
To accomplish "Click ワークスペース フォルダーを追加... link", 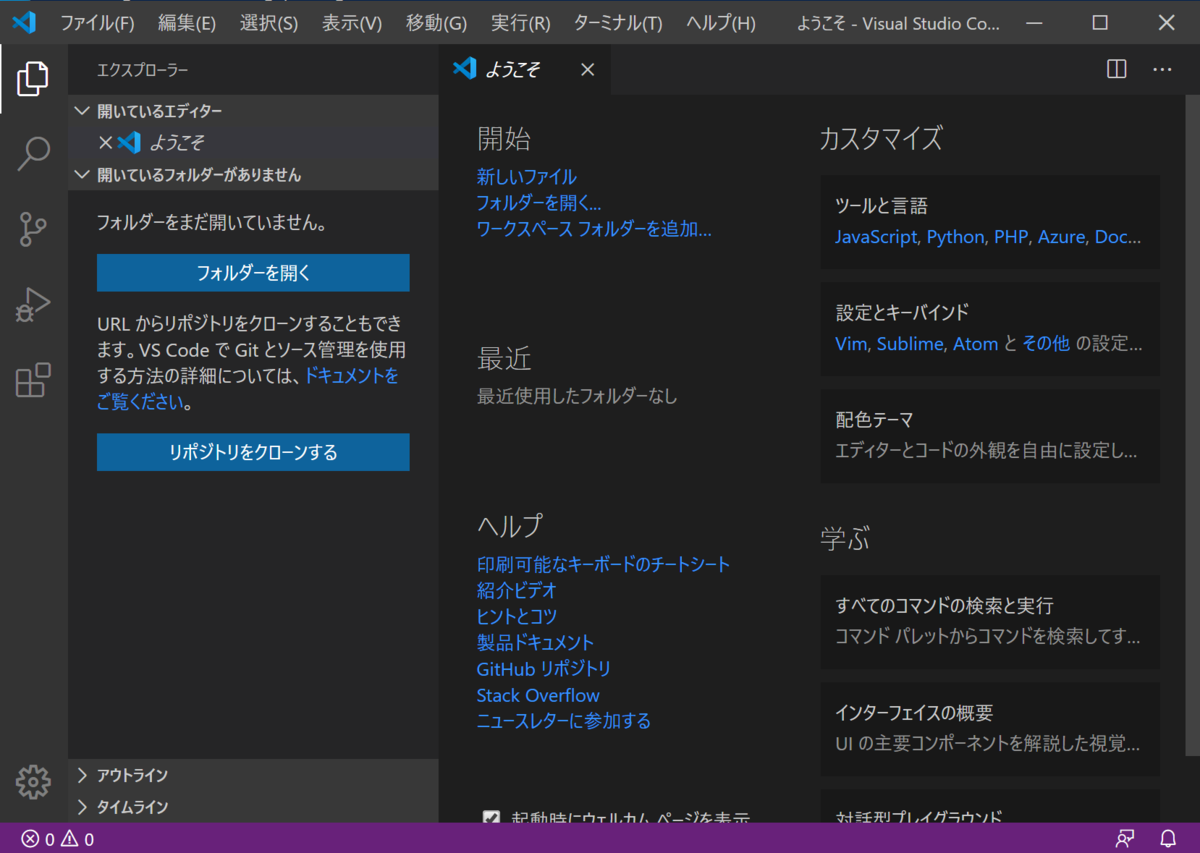I will click(594, 229).
